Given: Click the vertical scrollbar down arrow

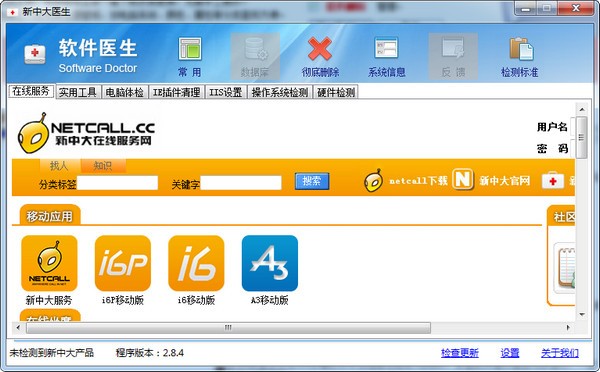Looking at the screenshot, I should 582,315.
